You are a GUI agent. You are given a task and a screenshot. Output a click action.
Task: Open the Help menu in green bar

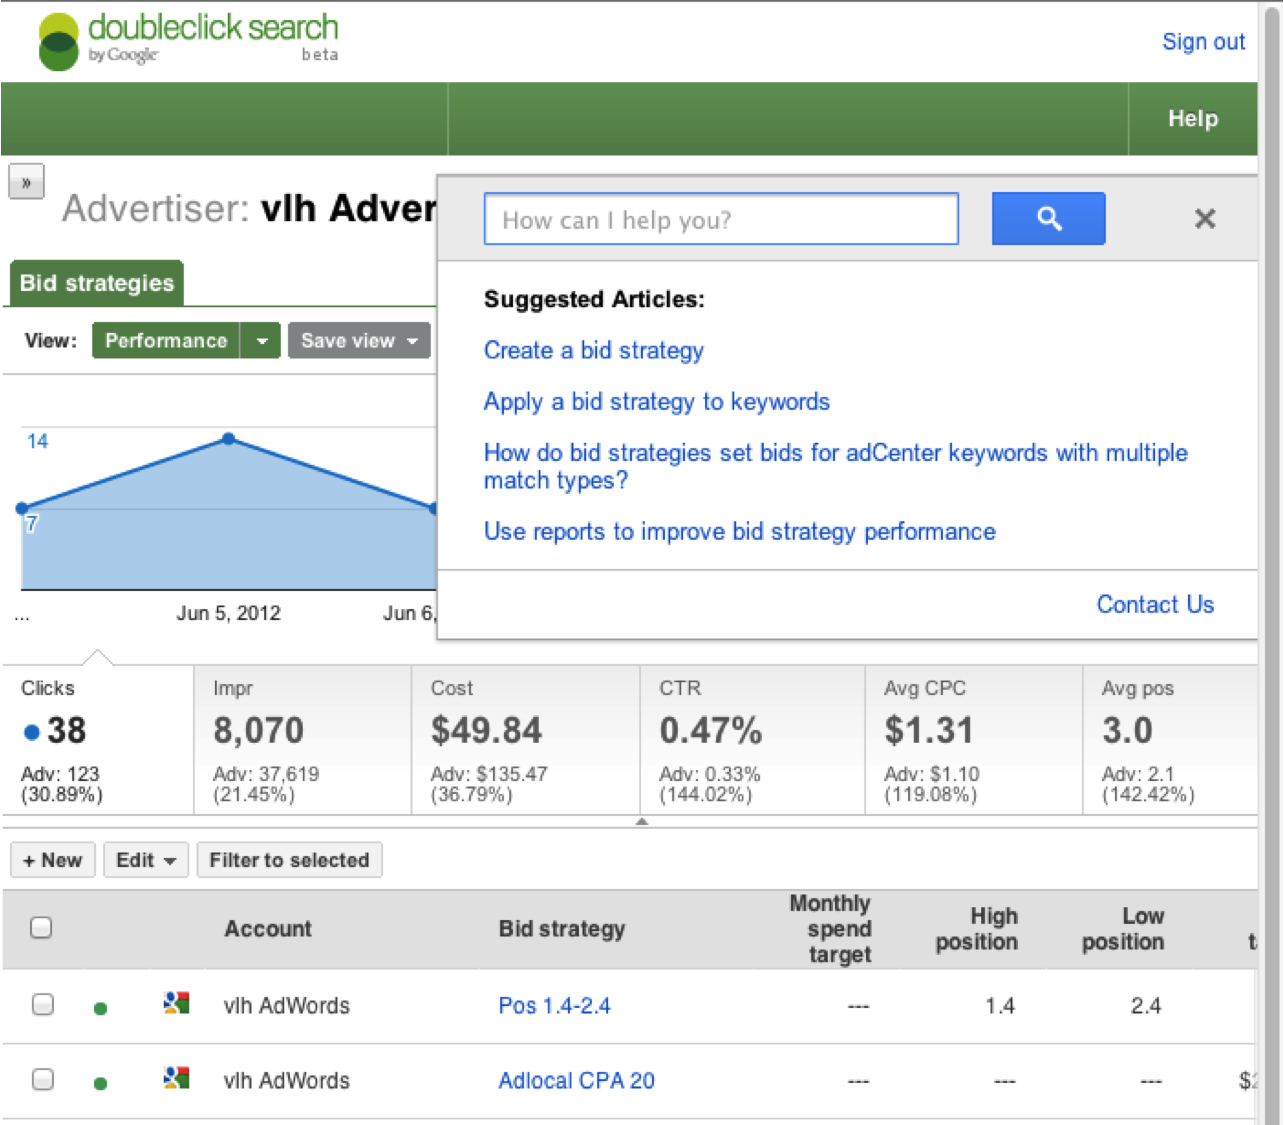tap(1193, 118)
